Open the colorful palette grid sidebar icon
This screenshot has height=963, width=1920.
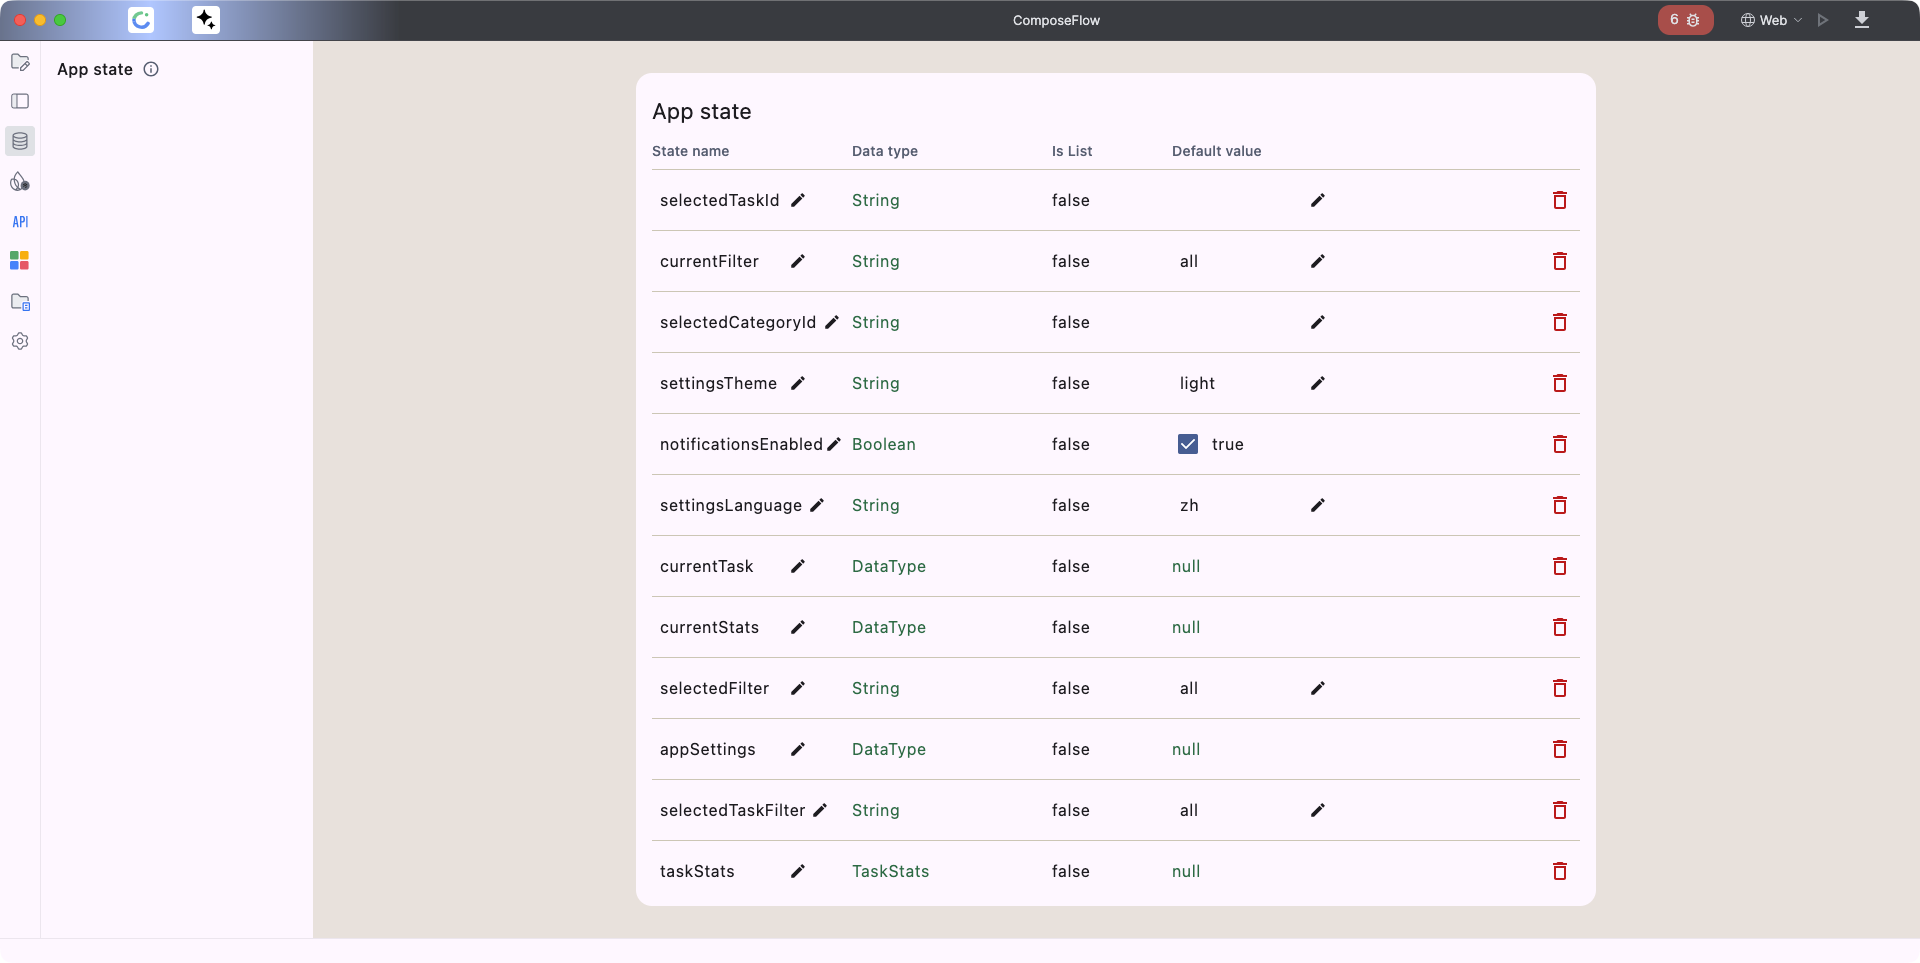[20, 261]
